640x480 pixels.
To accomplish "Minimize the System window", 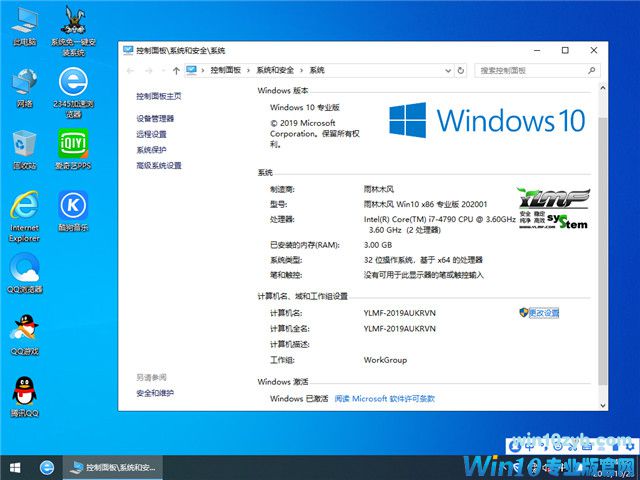I will click(537, 50).
